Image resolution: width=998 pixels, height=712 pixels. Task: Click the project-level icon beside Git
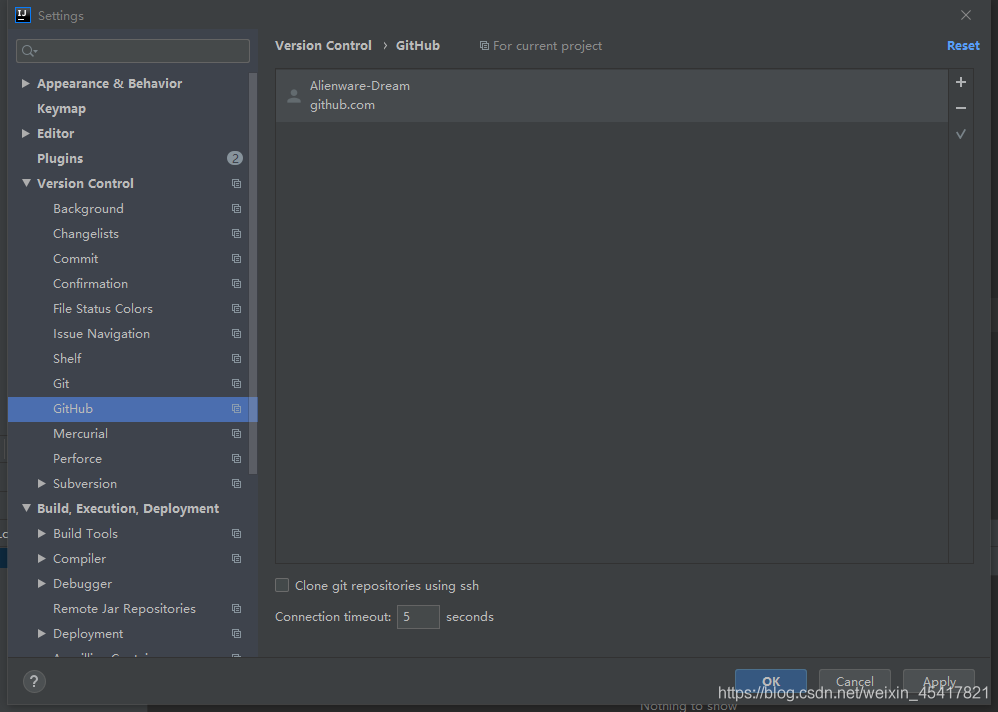point(236,384)
